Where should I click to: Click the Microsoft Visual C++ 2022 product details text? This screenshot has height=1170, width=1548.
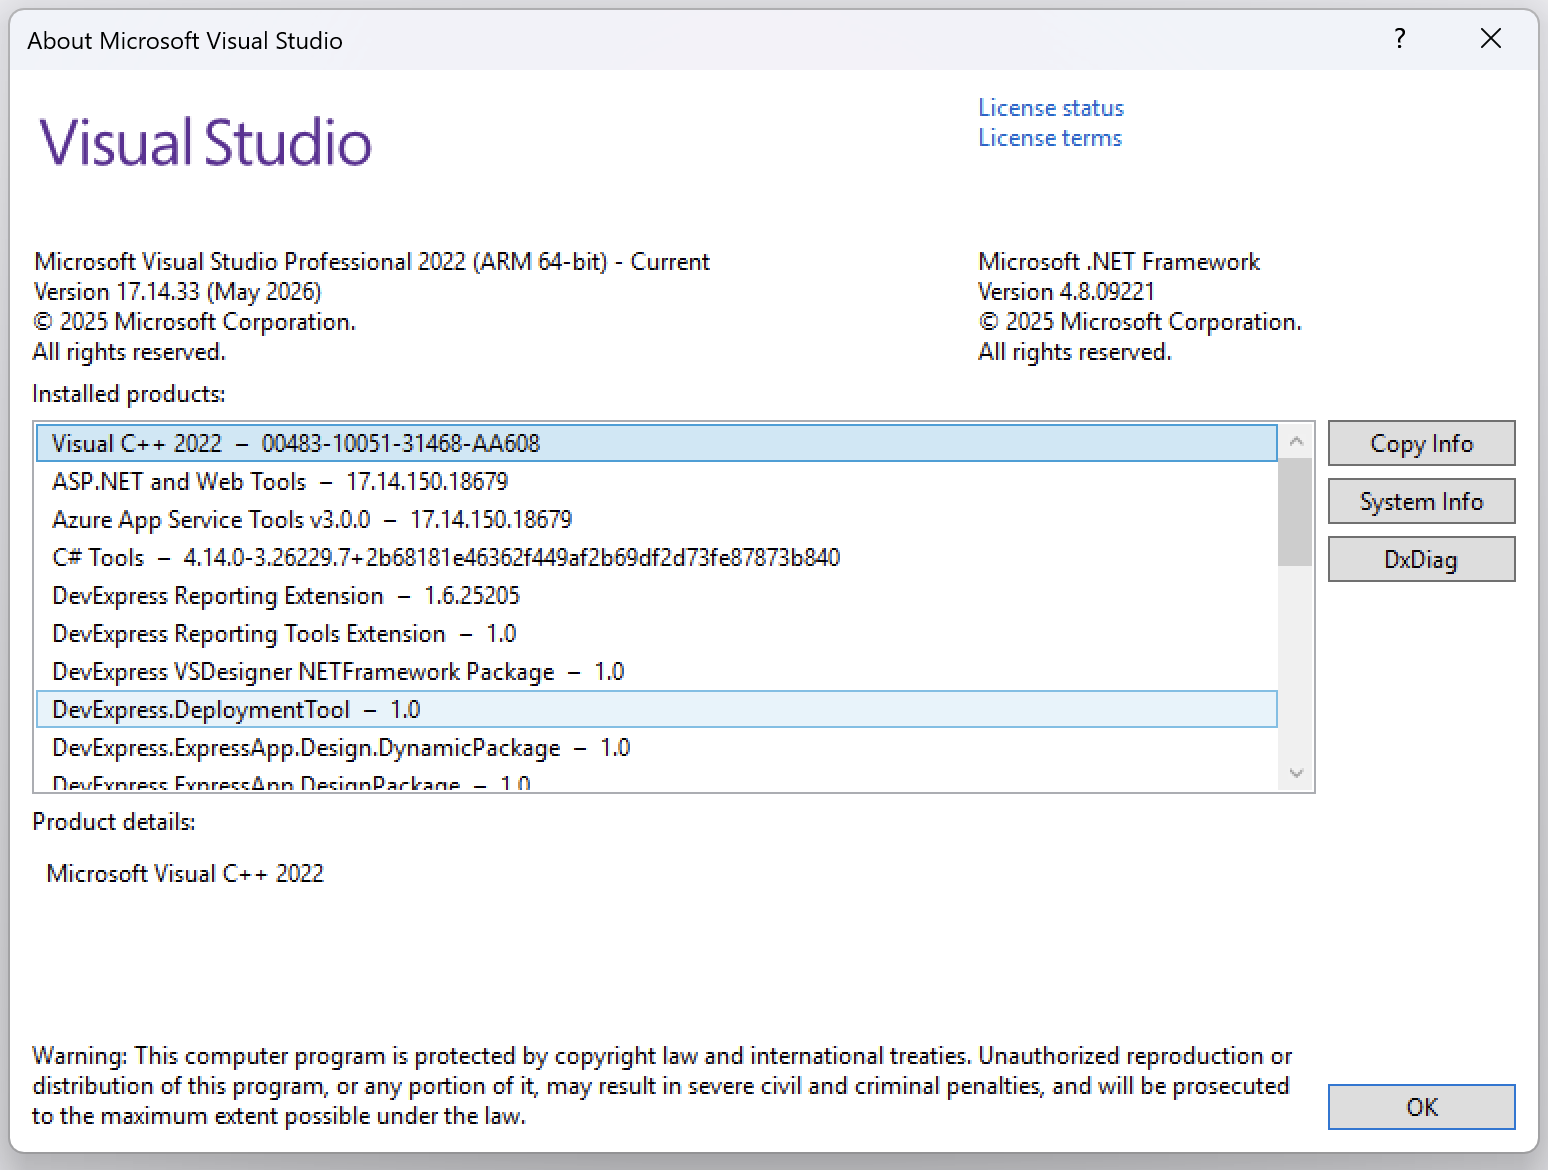(x=185, y=873)
